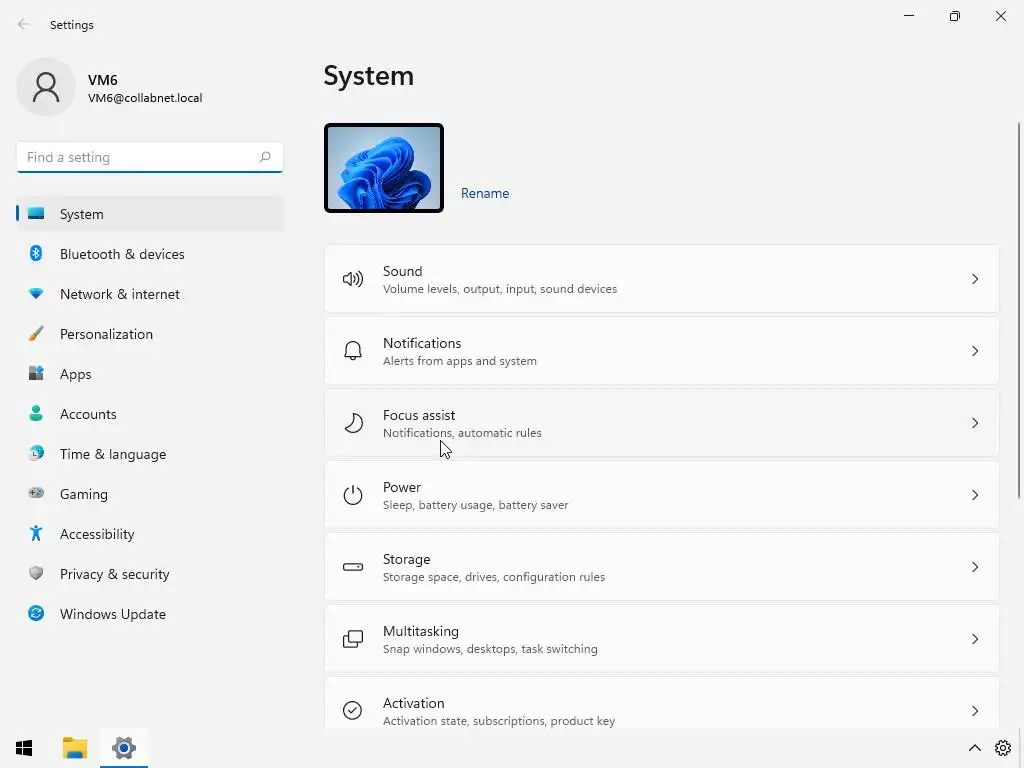Click the Personalization paintbrush icon
1024x768 pixels.
pos(36,334)
